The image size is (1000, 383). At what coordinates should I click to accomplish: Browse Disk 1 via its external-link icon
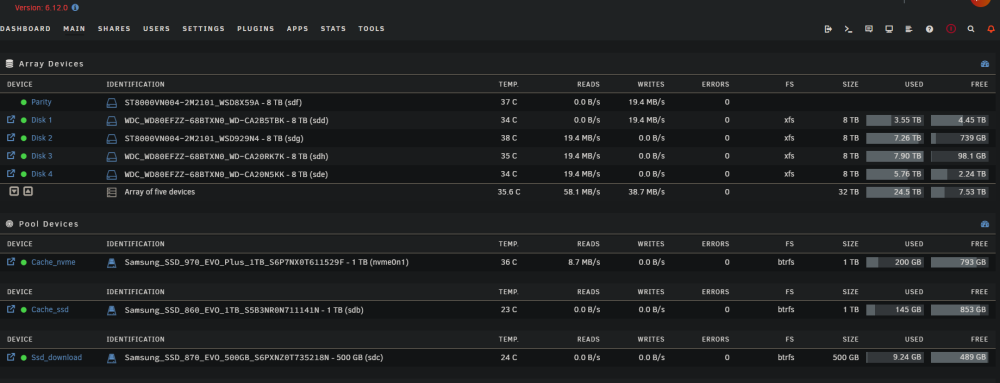pos(11,120)
